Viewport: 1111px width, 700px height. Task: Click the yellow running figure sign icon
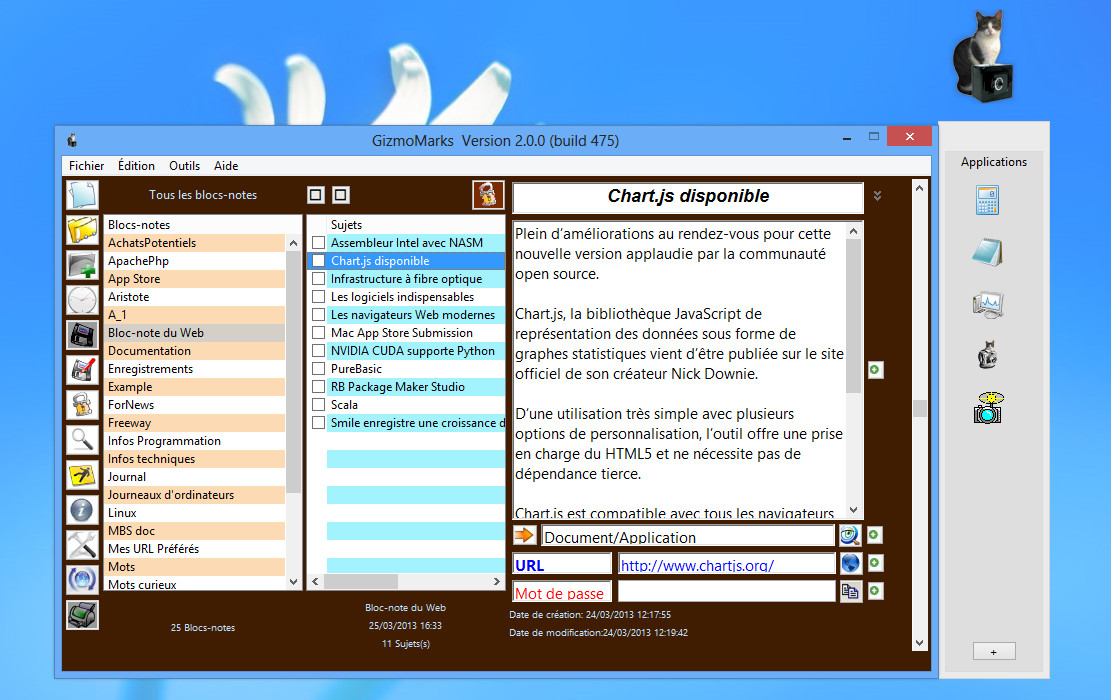pos(82,475)
